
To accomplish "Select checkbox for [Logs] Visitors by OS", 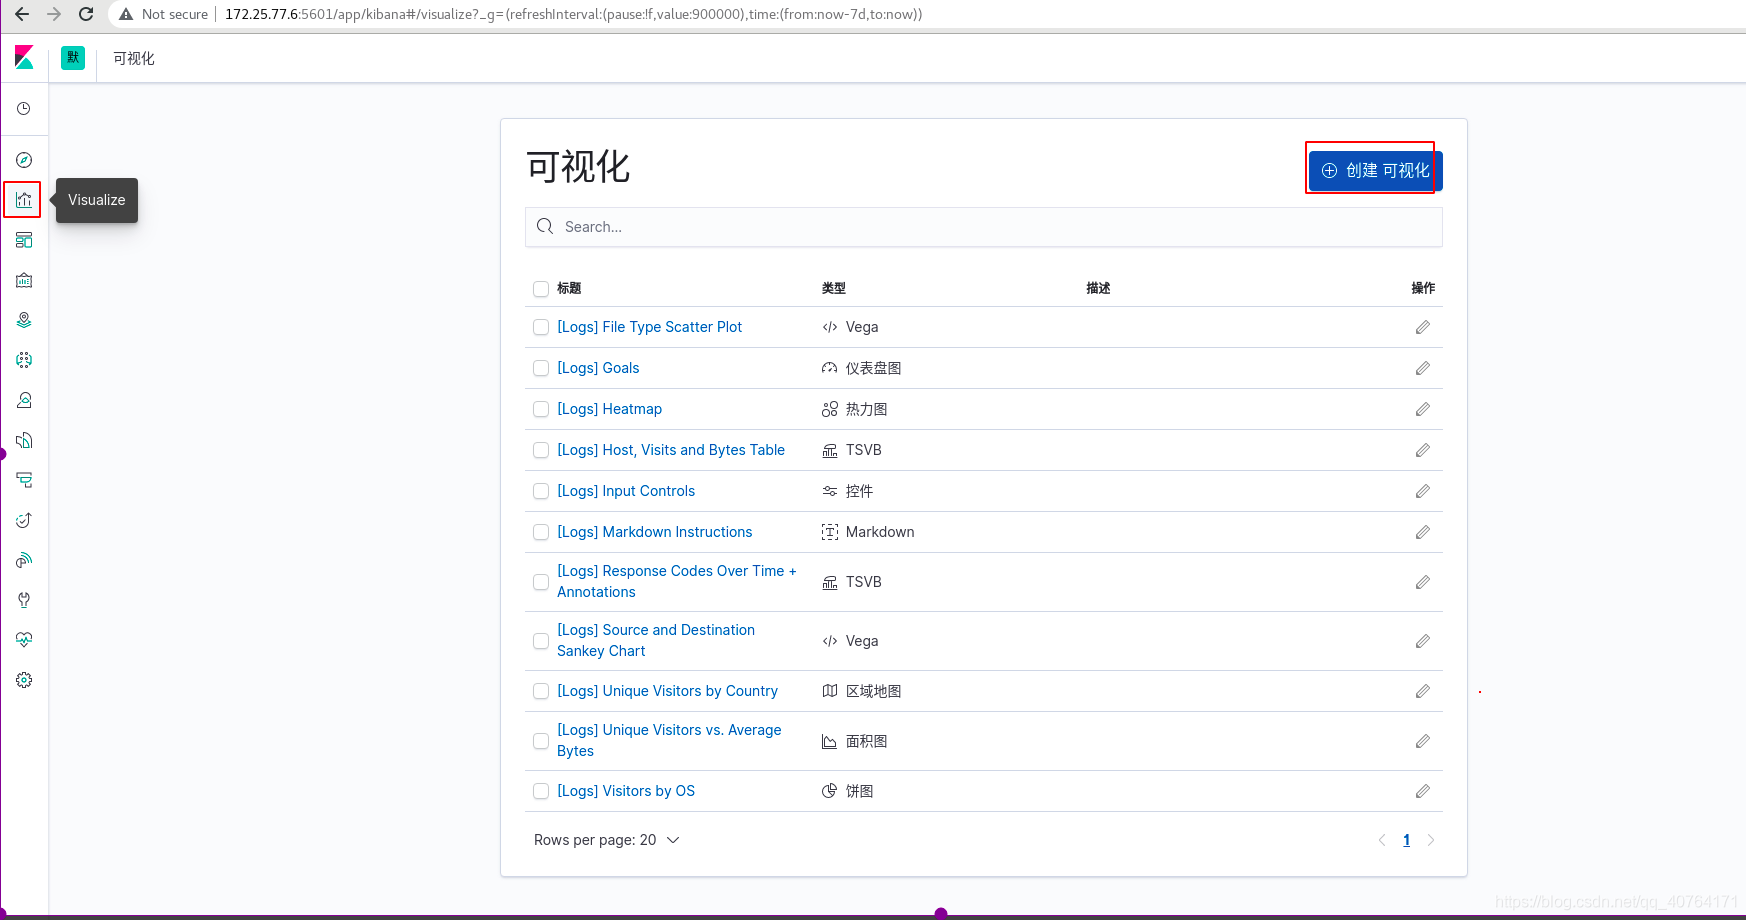I will (541, 791).
